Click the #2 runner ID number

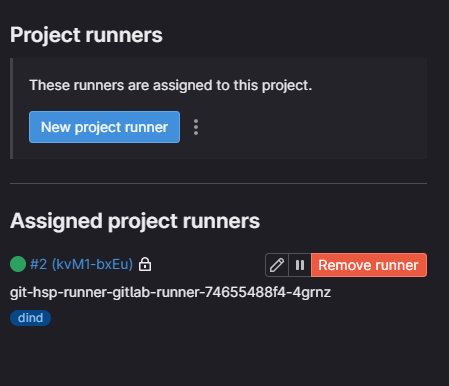pos(38,264)
